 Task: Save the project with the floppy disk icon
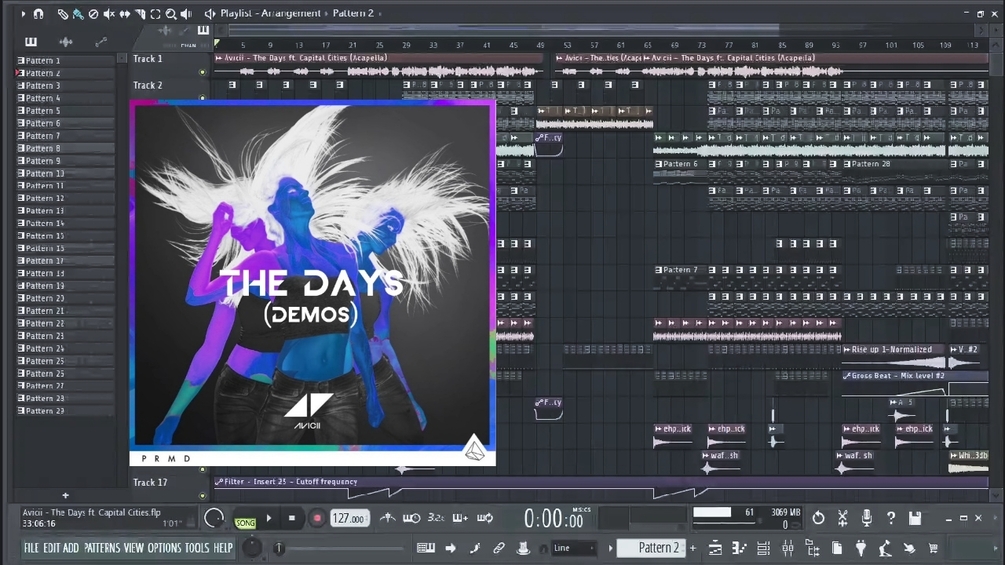915,518
